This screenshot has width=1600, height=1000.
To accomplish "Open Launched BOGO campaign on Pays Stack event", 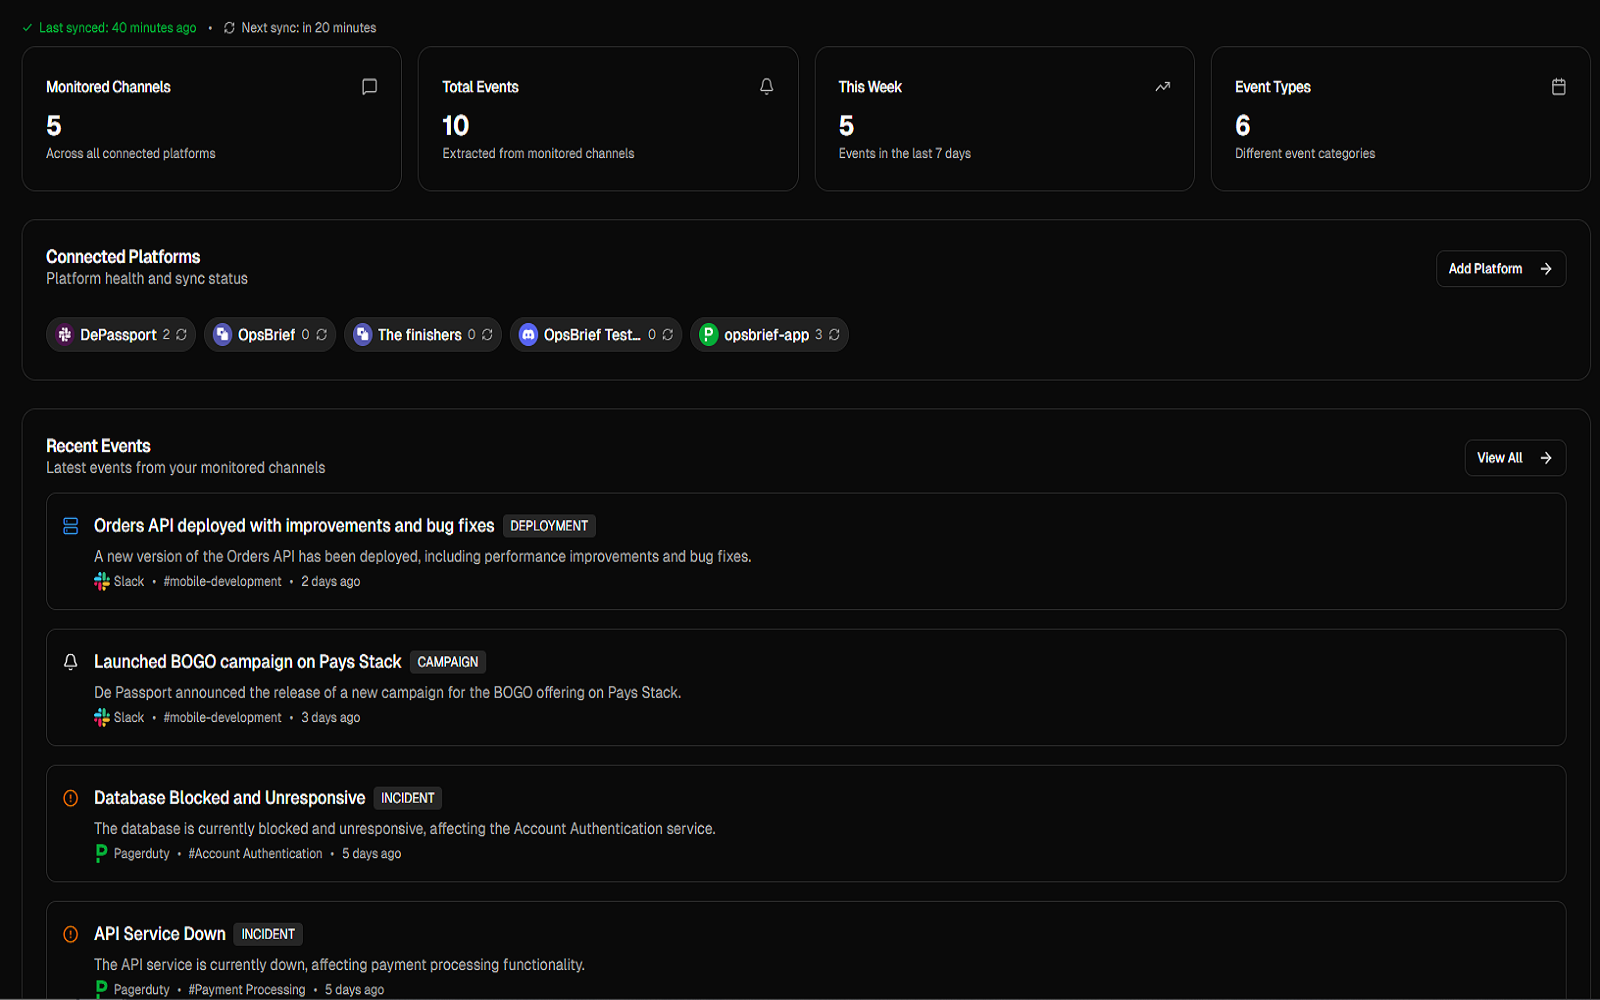I will coord(248,662).
